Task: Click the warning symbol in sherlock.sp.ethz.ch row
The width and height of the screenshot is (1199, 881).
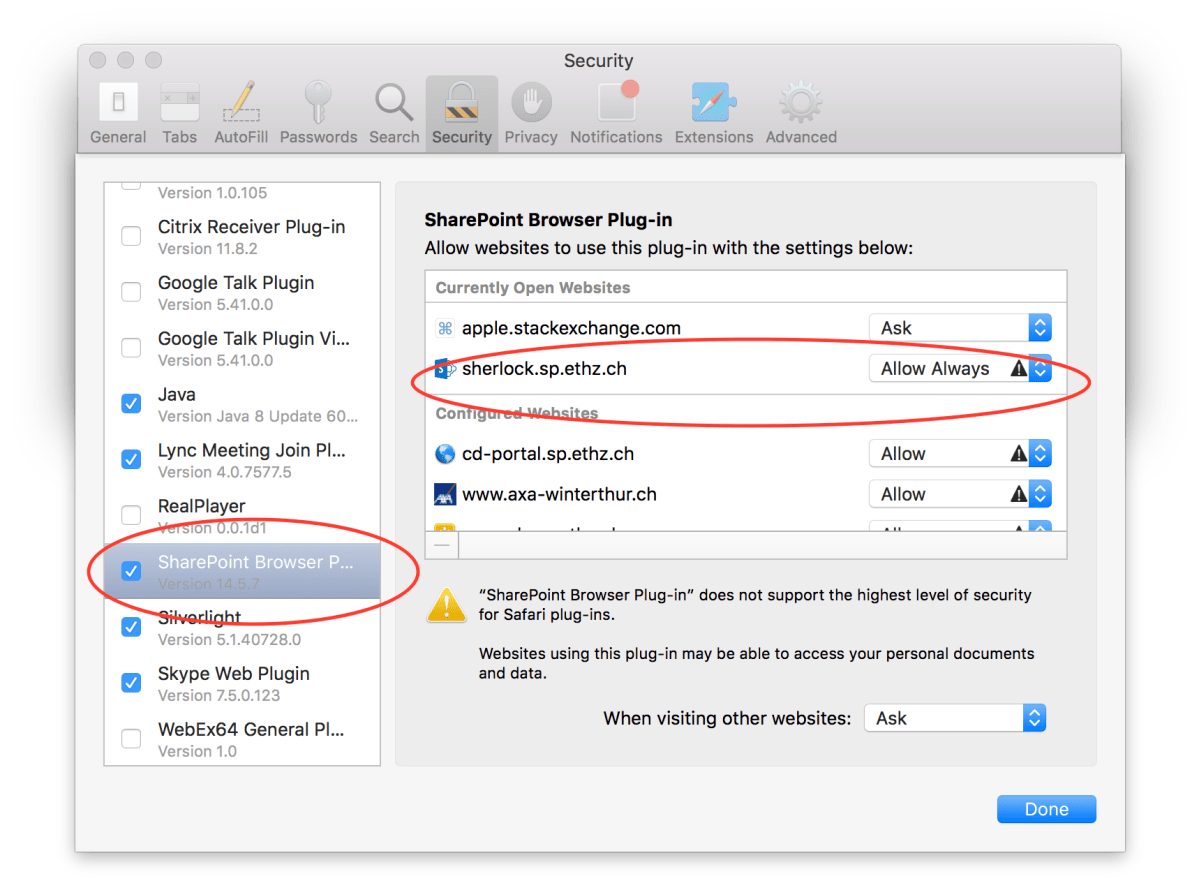Action: (x=1018, y=369)
